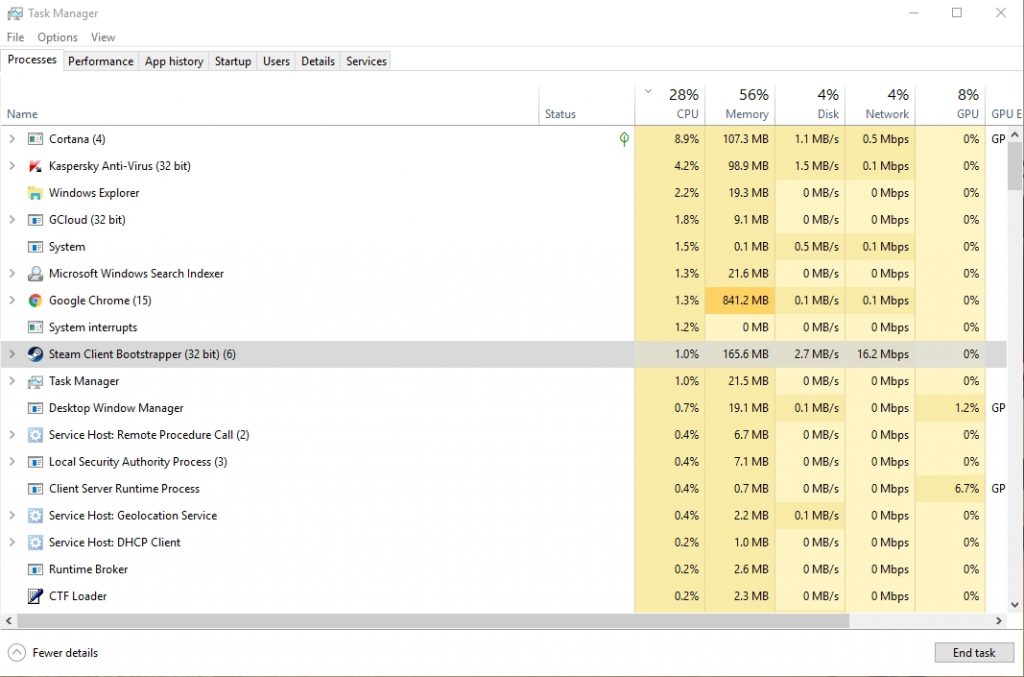The image size is (1024, 677).
Task: Expand Microsoft Windows Search Indexer
Action: [x=12, y=274]
